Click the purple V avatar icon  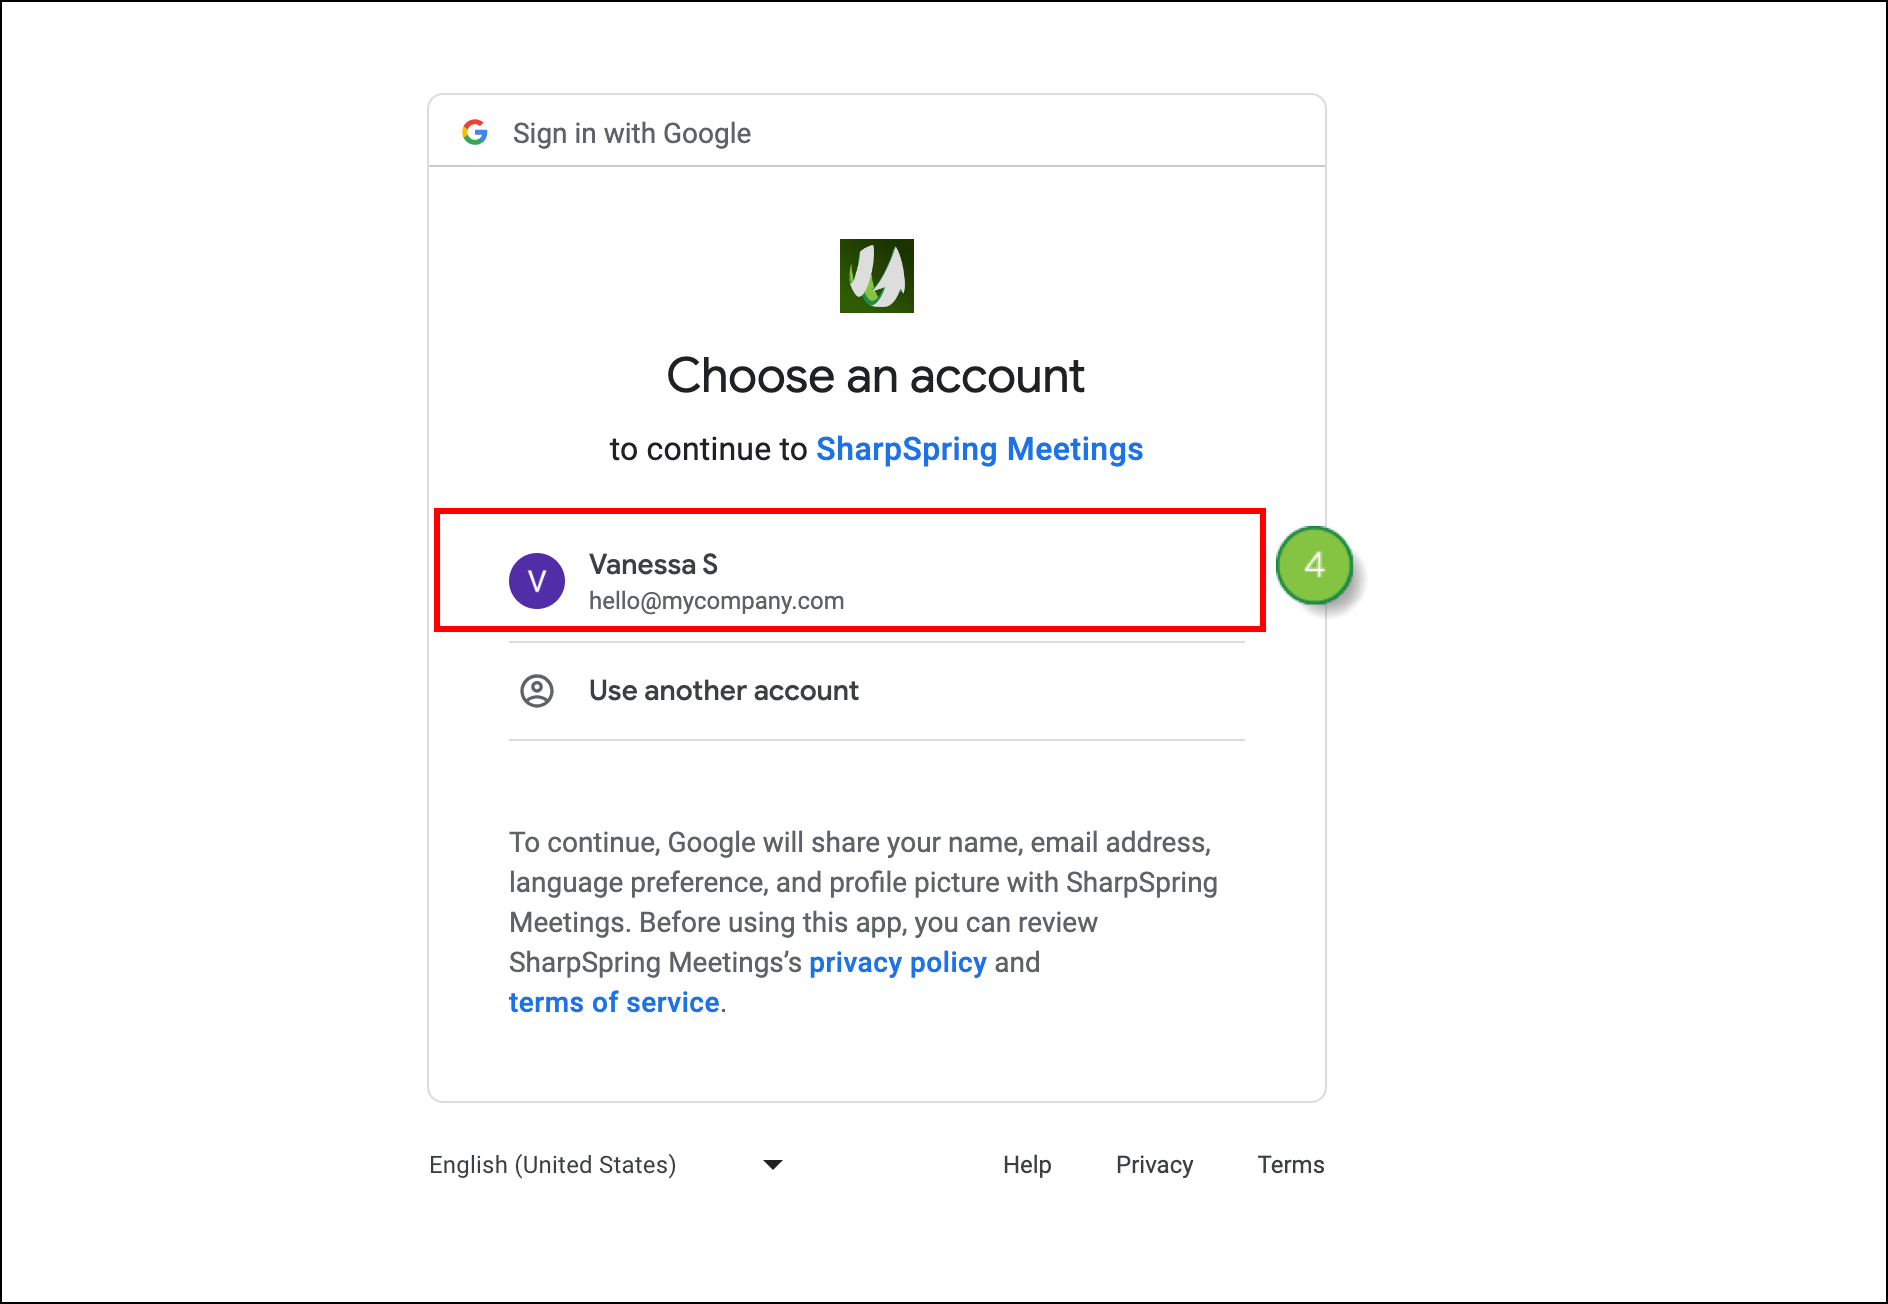[x=537, y=581]
